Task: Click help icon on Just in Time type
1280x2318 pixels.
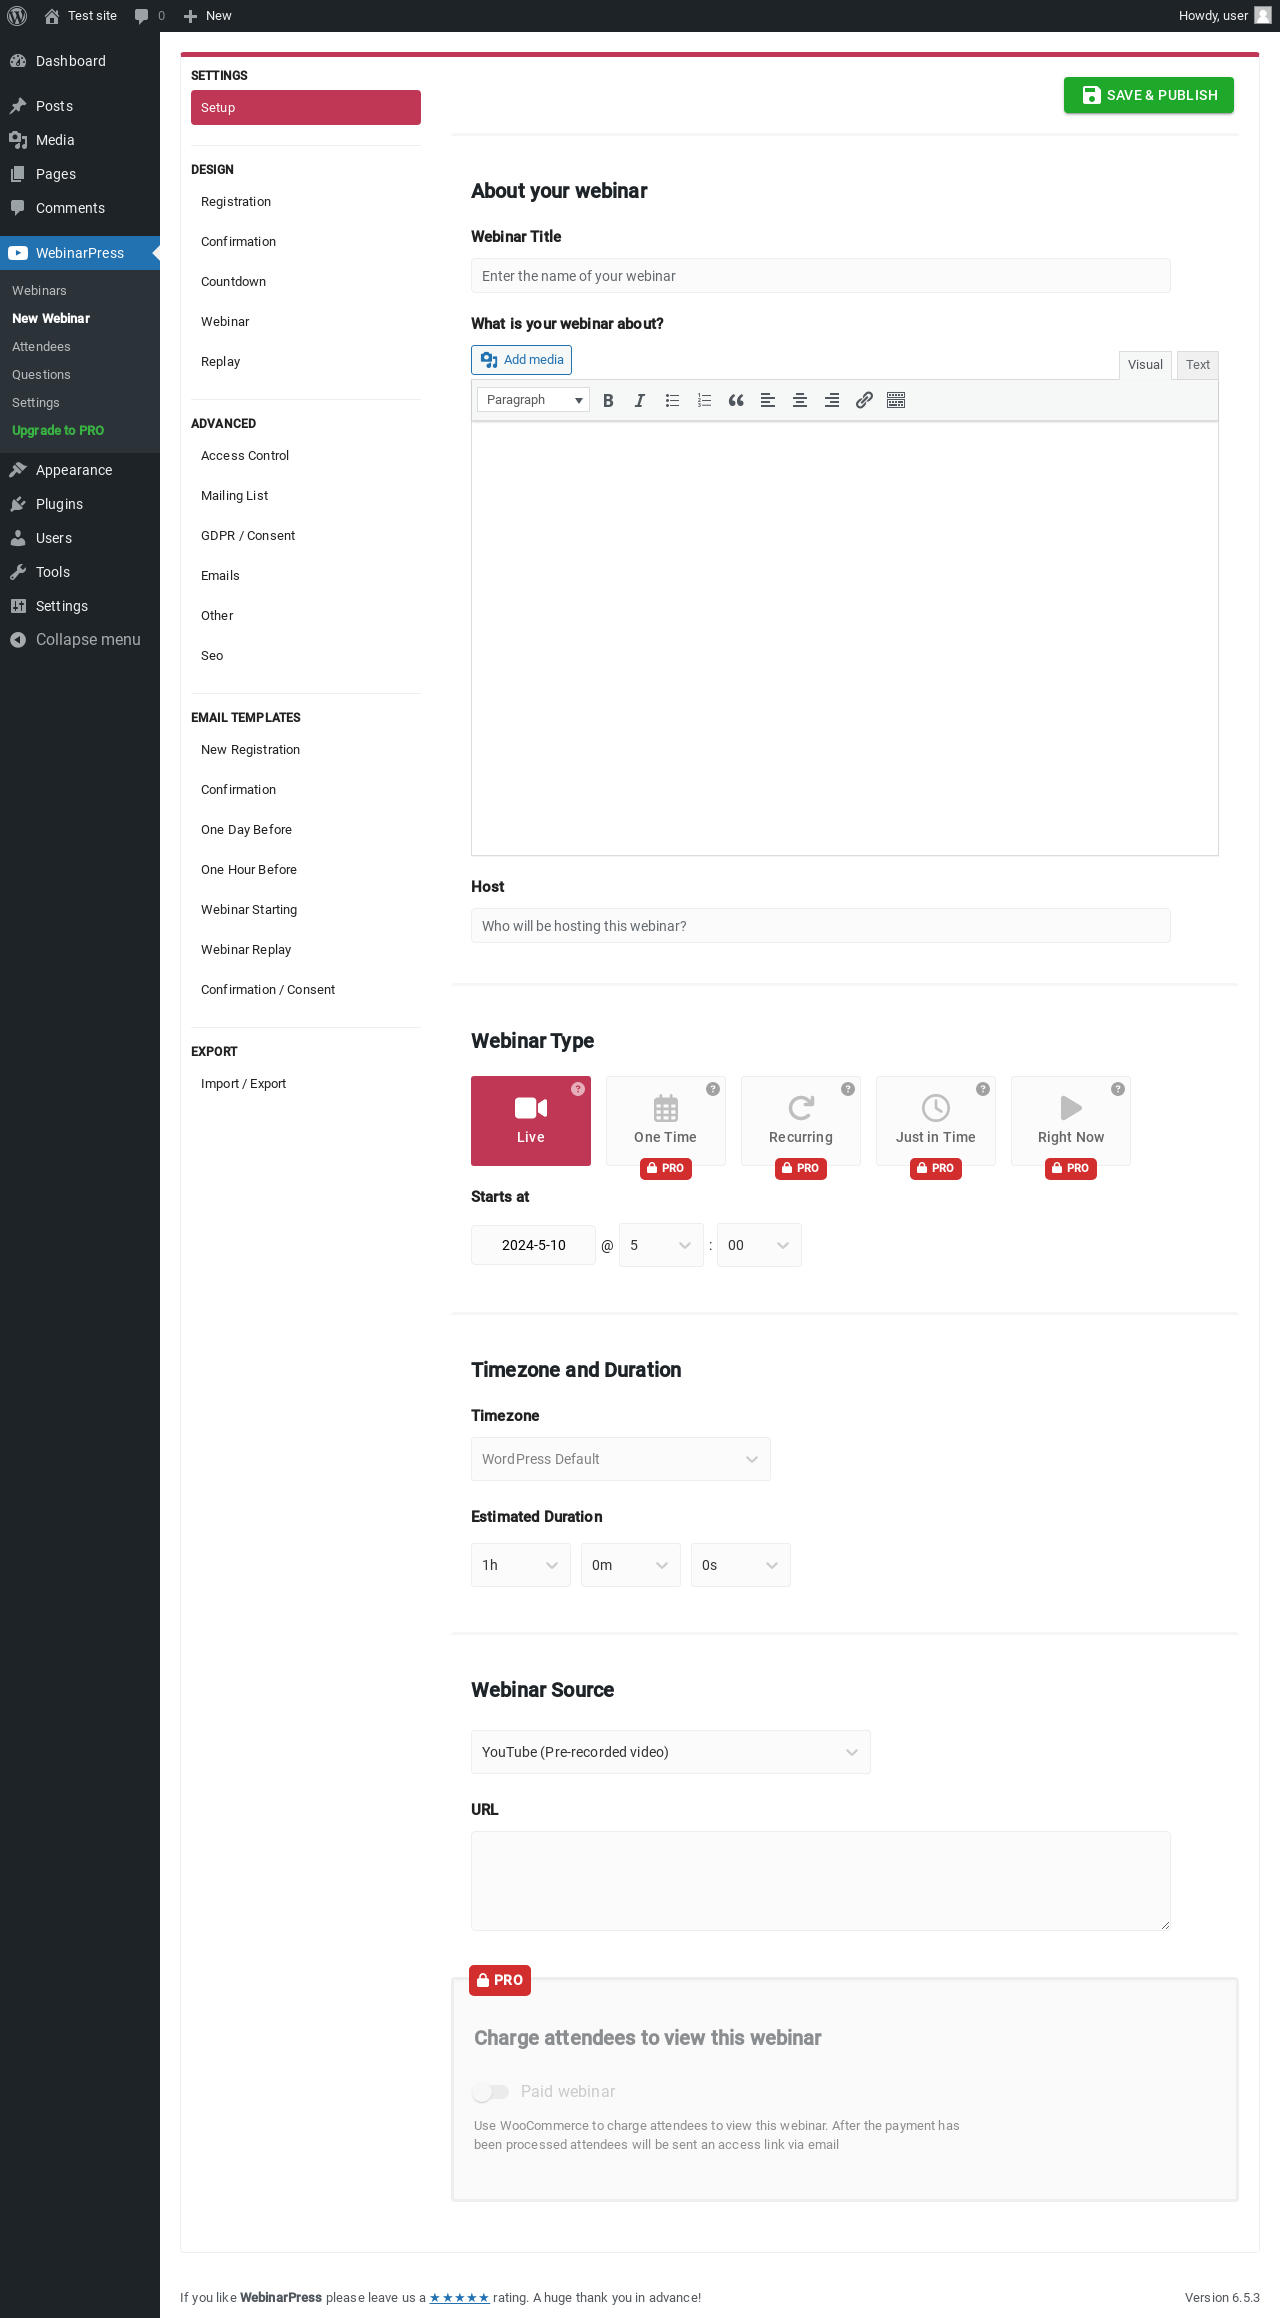Action: (x=983, y=1089)
